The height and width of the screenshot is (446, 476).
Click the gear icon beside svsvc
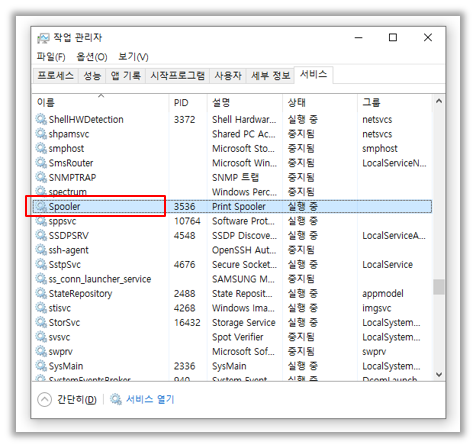coord(41,337)
